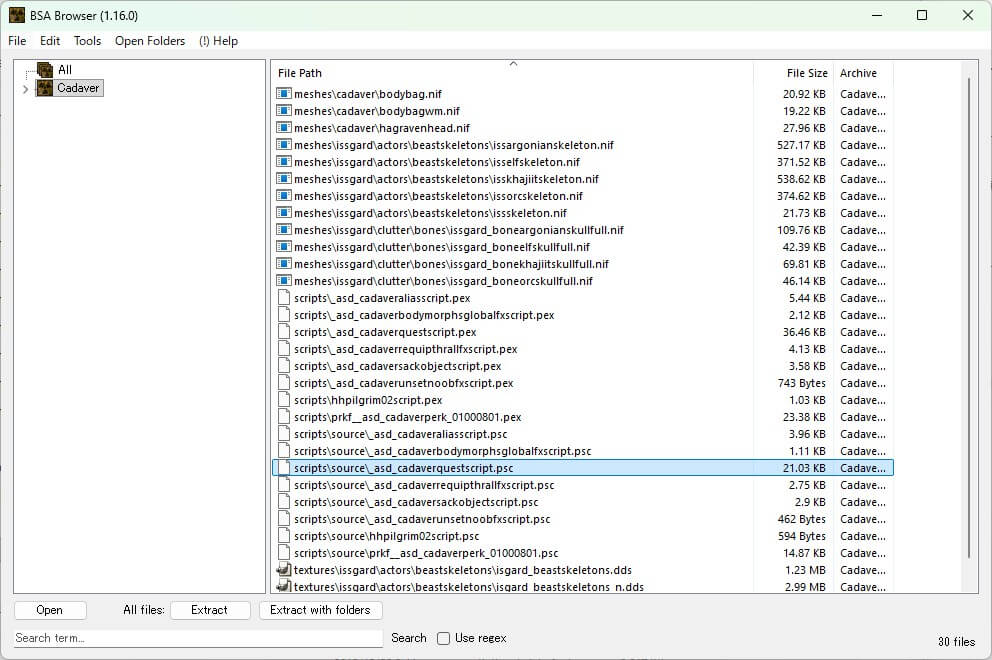Image resolution: width=992 pixels, height=660 pixels.
Task: Click the file list vertical scrollbar
Action: click(967, 320)
